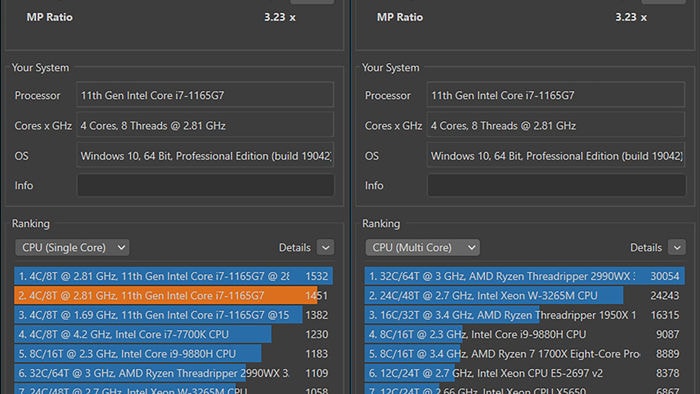Select multi-core rank 1 Threadripper 2990WX row
Viewport: 700px width, 394px height.
point(524,276)
